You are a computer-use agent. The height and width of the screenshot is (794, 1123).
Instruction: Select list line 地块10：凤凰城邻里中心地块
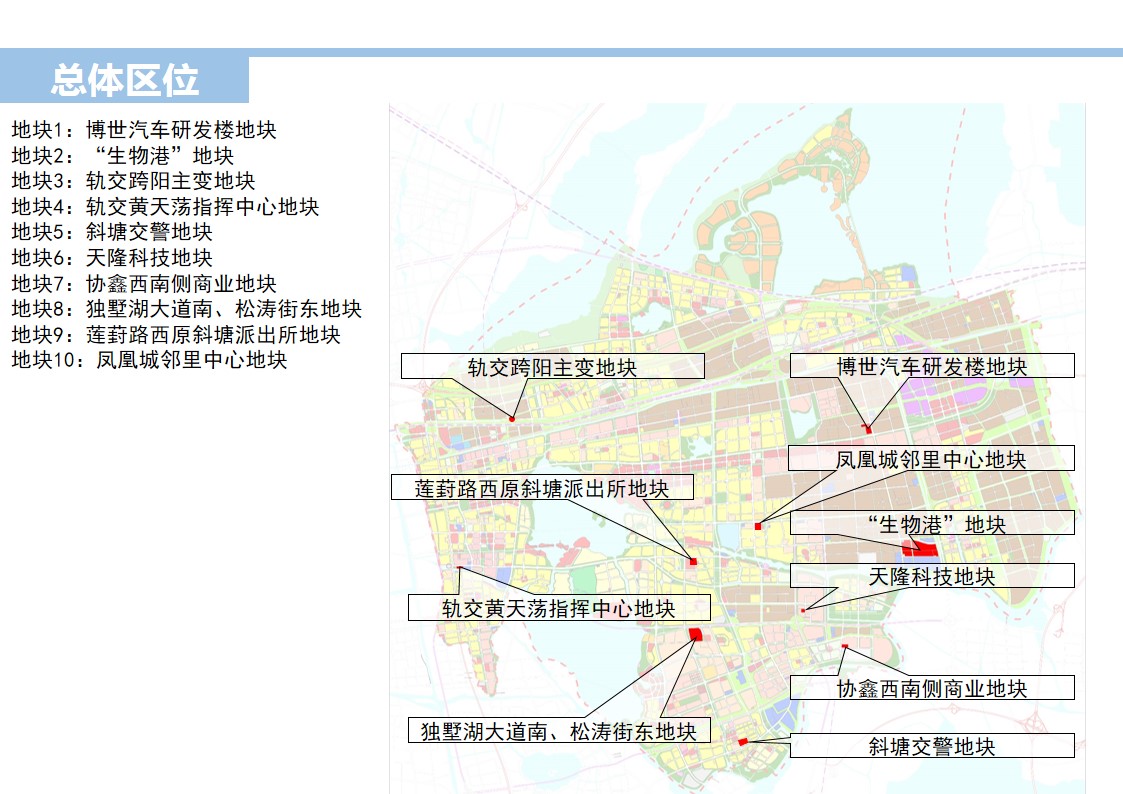click(149, 360)
